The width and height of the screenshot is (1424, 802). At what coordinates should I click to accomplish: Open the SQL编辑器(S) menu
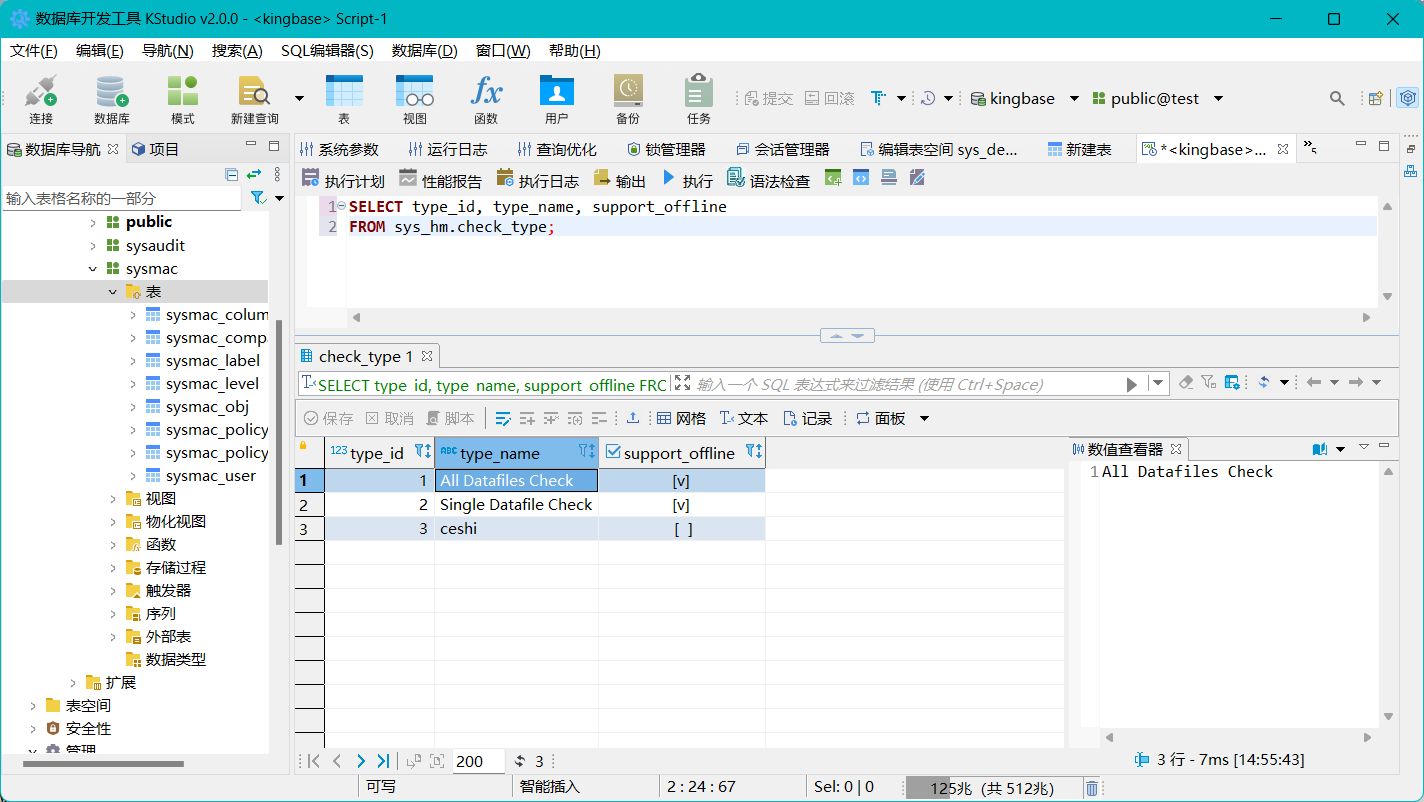pos(327,51)
